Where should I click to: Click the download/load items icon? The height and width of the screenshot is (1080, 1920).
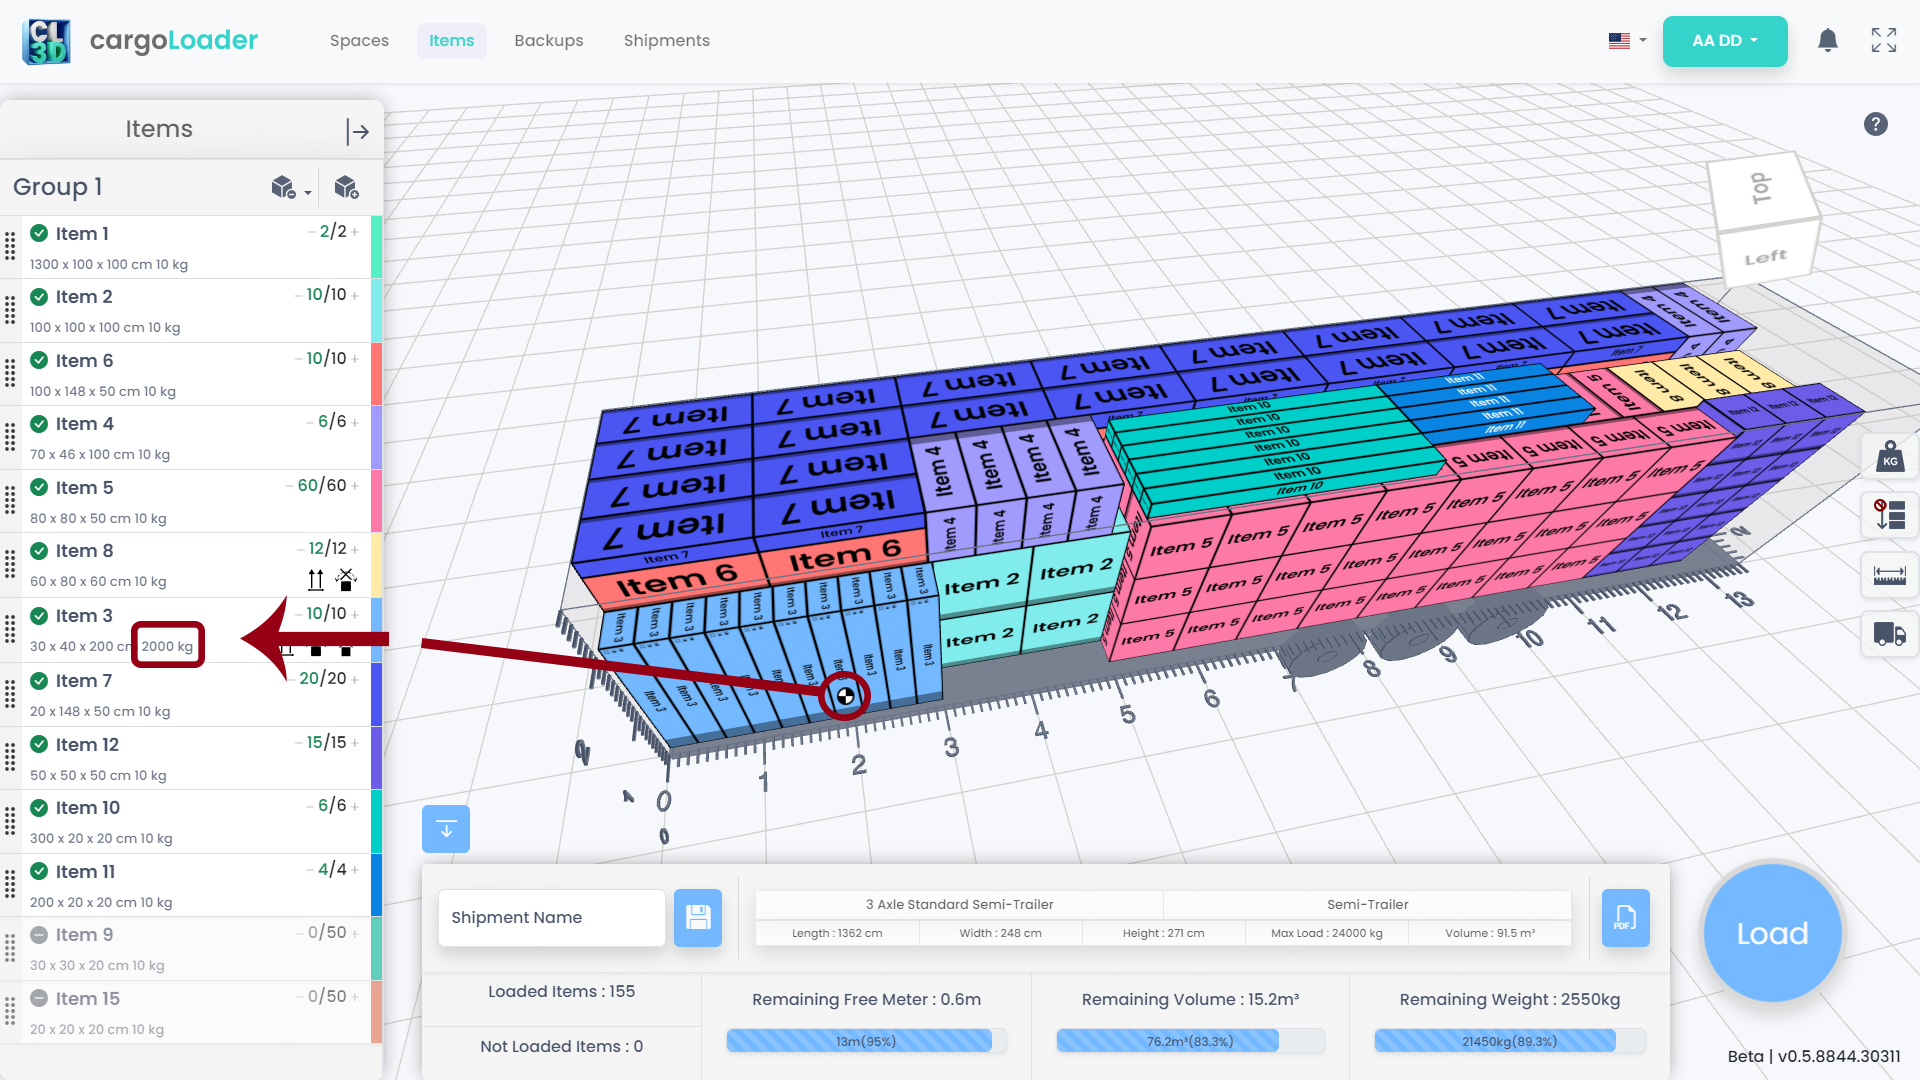click(x=446, y=829)
